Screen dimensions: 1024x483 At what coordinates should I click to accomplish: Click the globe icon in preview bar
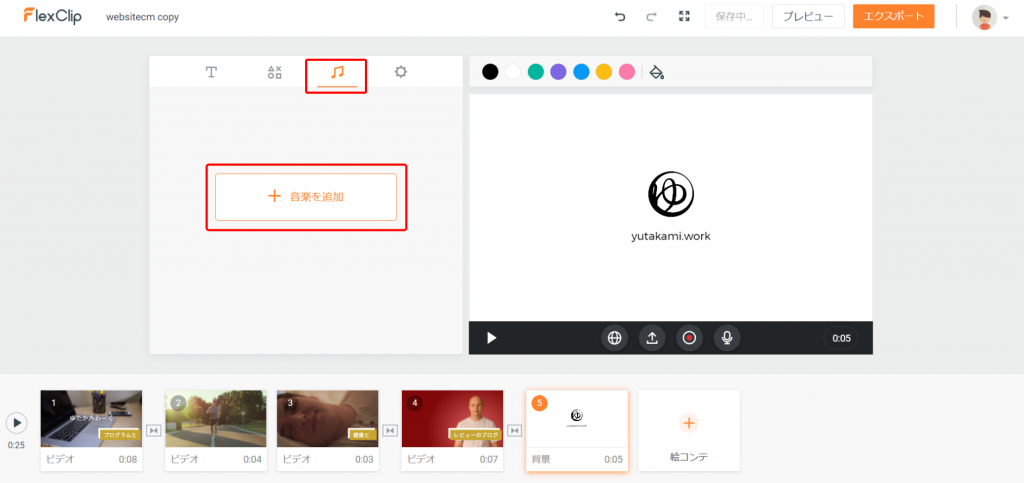coord(614,338)
